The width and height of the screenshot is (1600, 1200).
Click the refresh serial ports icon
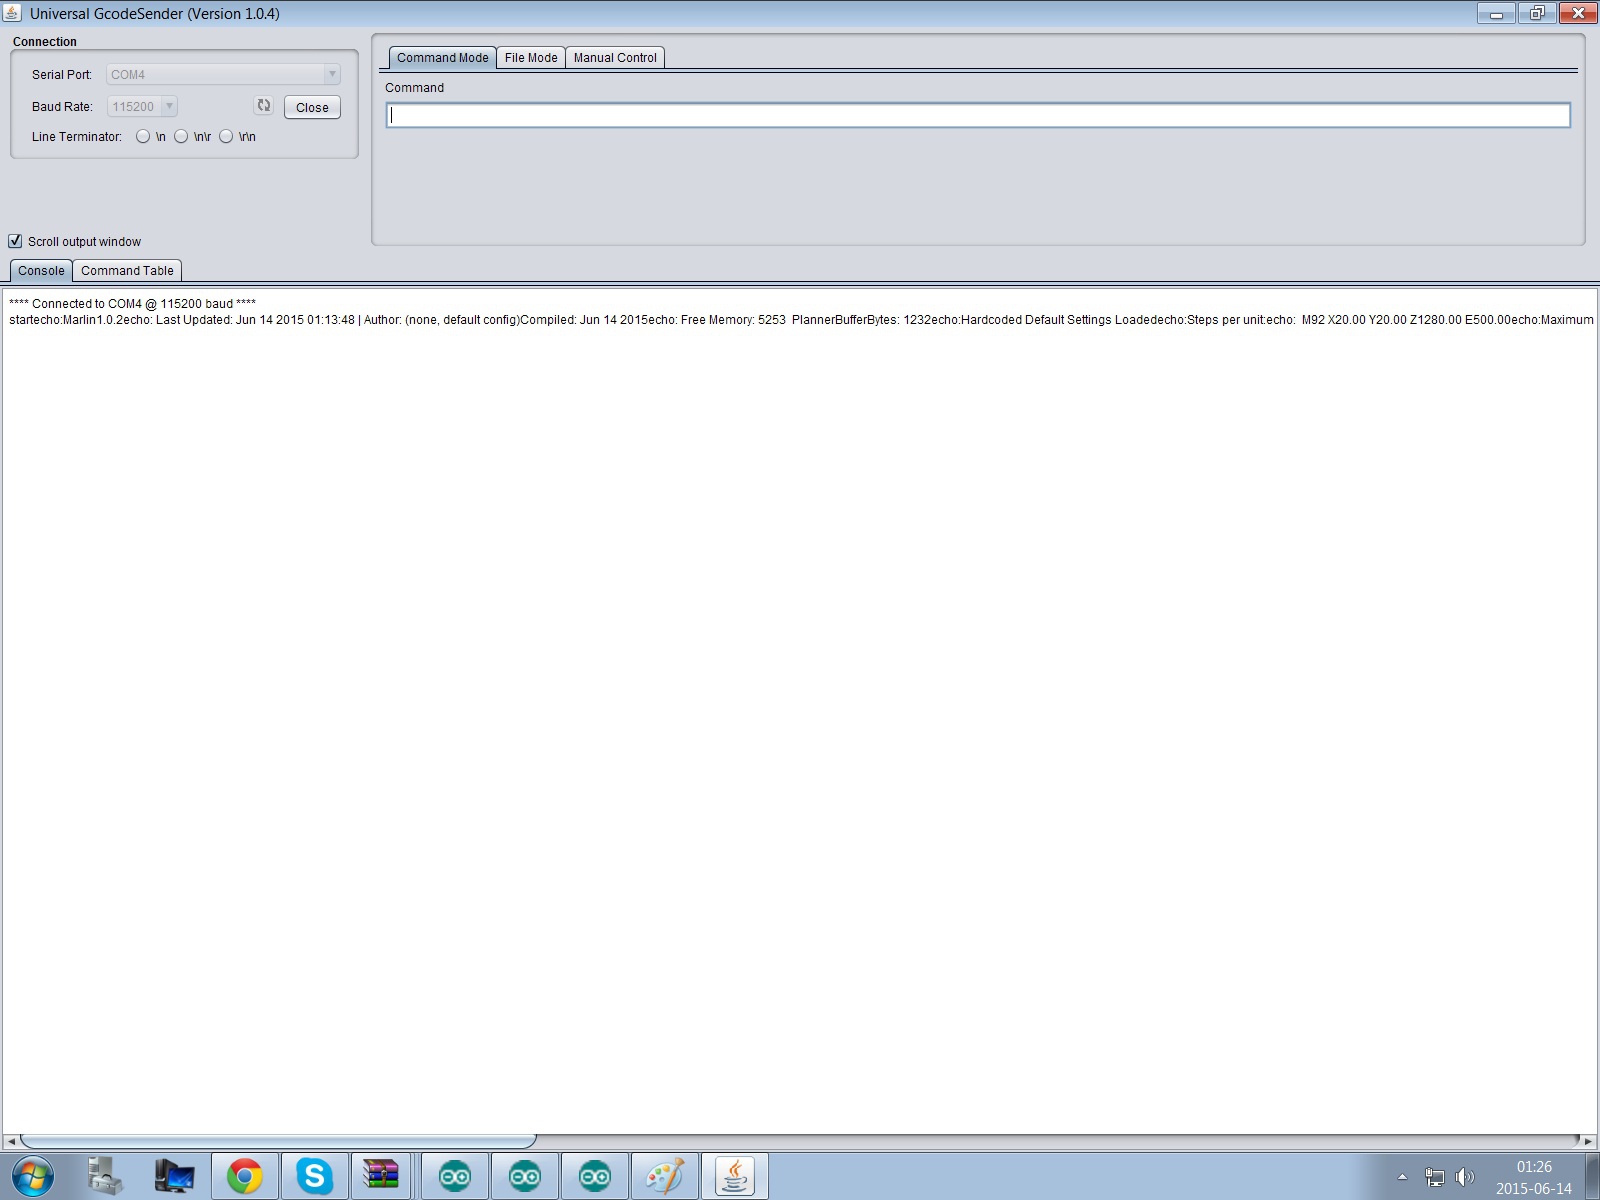(264, 105)
